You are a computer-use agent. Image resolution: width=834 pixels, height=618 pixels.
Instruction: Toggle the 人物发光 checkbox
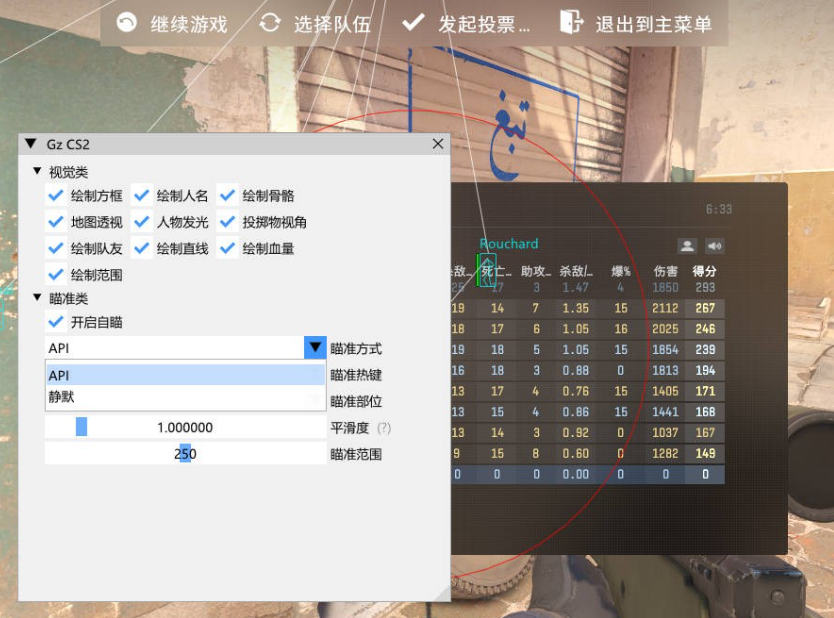(141, 222)
